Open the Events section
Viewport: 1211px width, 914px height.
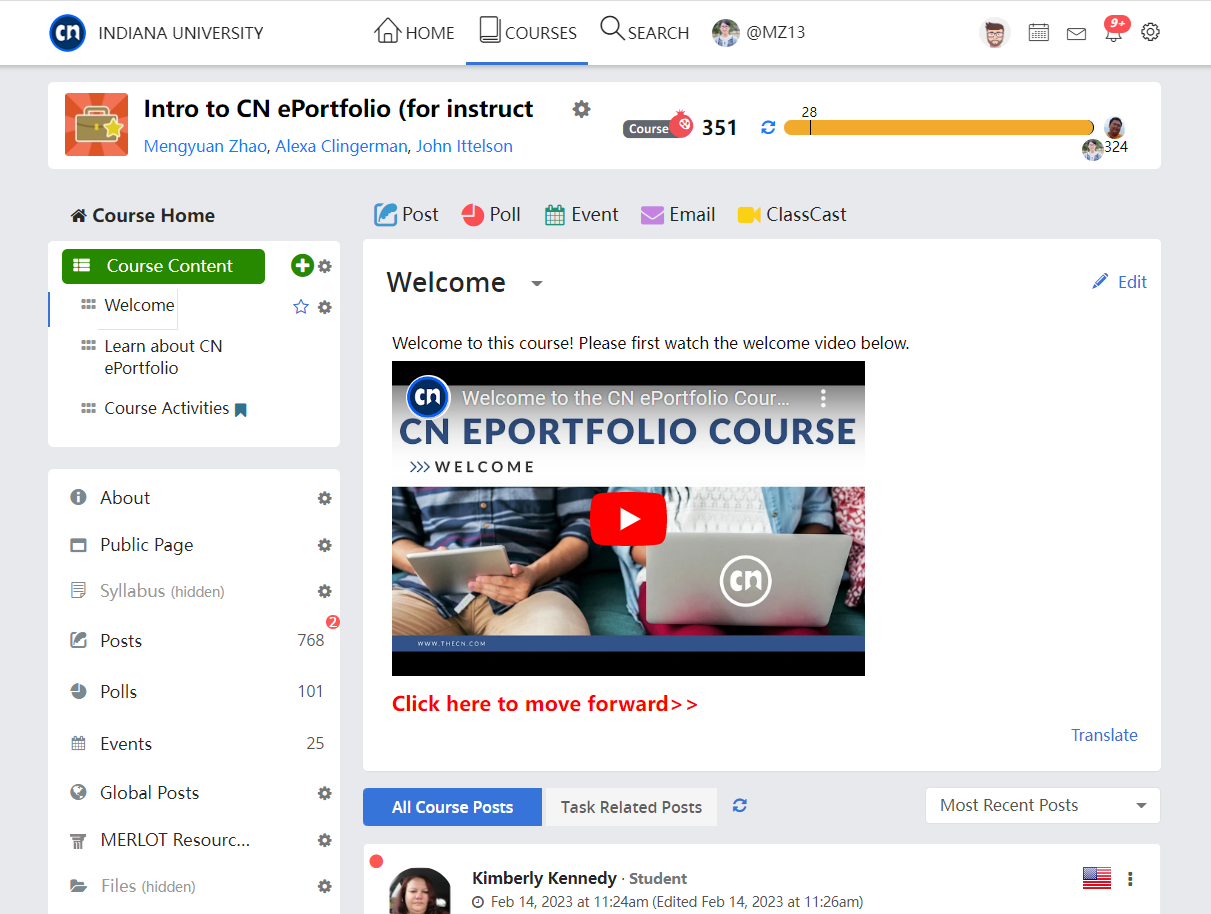pyautogui.click(x=126, y=744)
